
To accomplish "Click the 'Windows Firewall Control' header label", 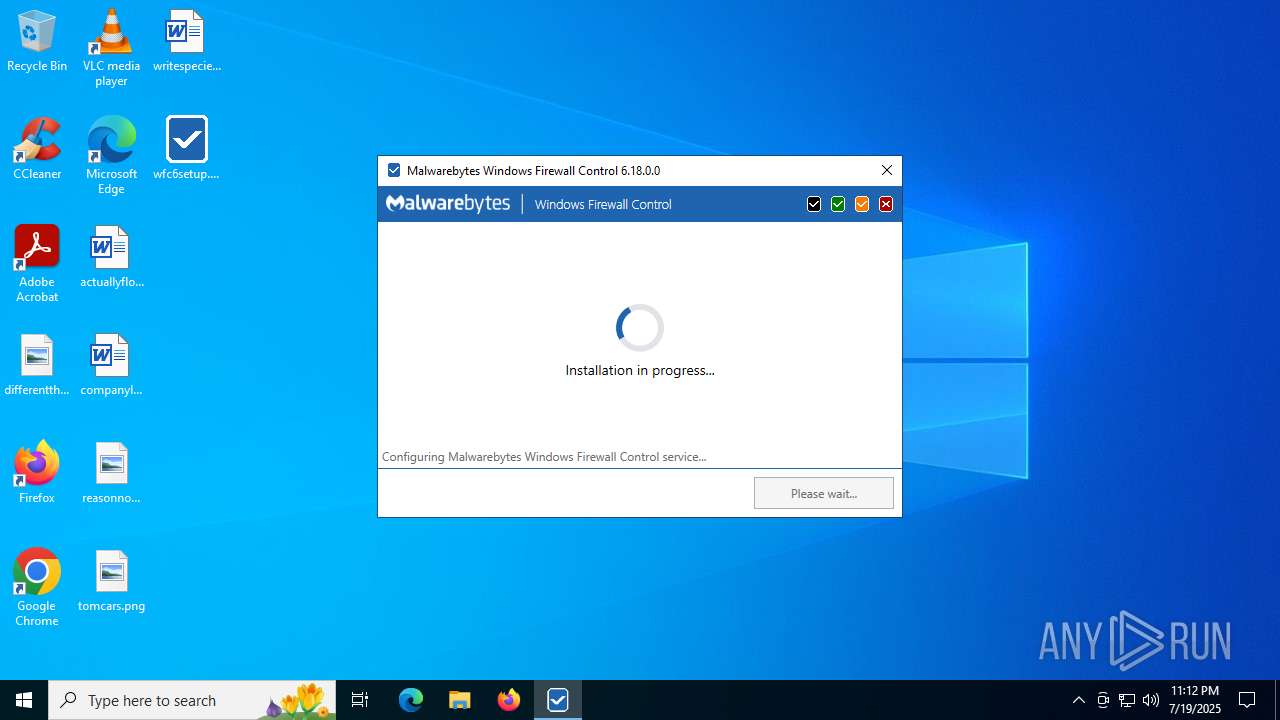I will coord(603,204).
